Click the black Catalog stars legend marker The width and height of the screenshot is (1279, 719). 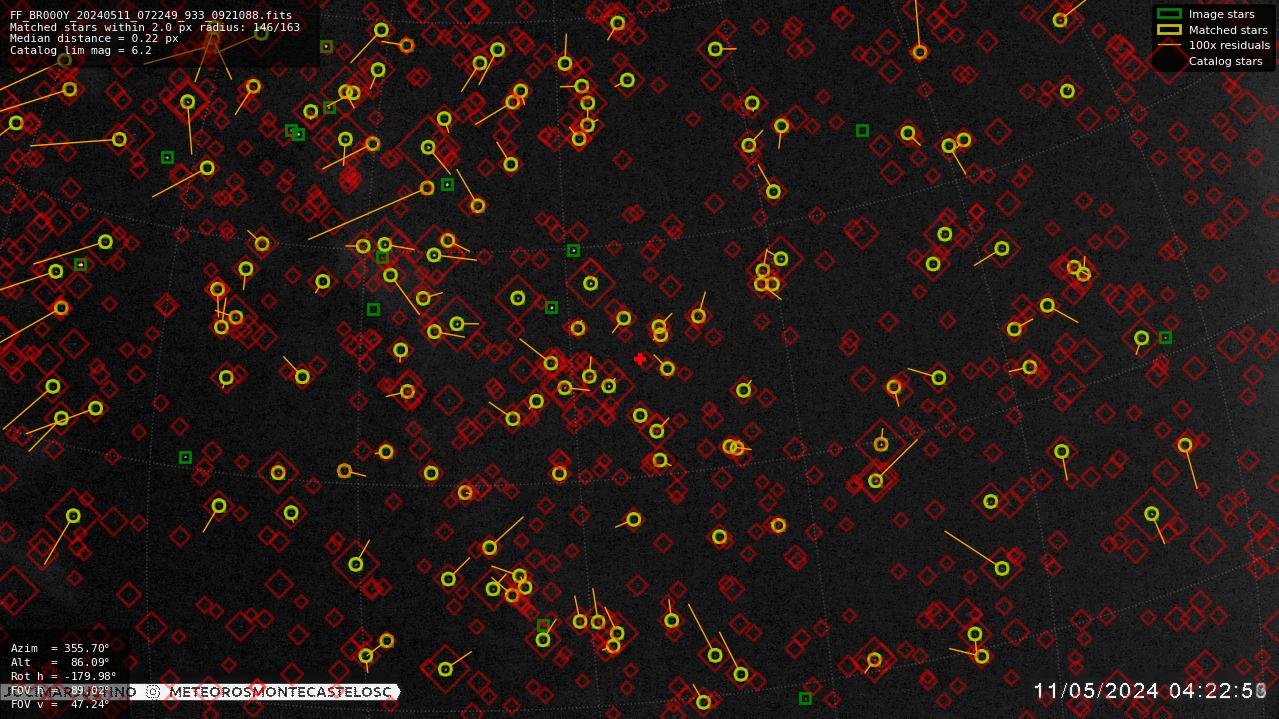1168,60
